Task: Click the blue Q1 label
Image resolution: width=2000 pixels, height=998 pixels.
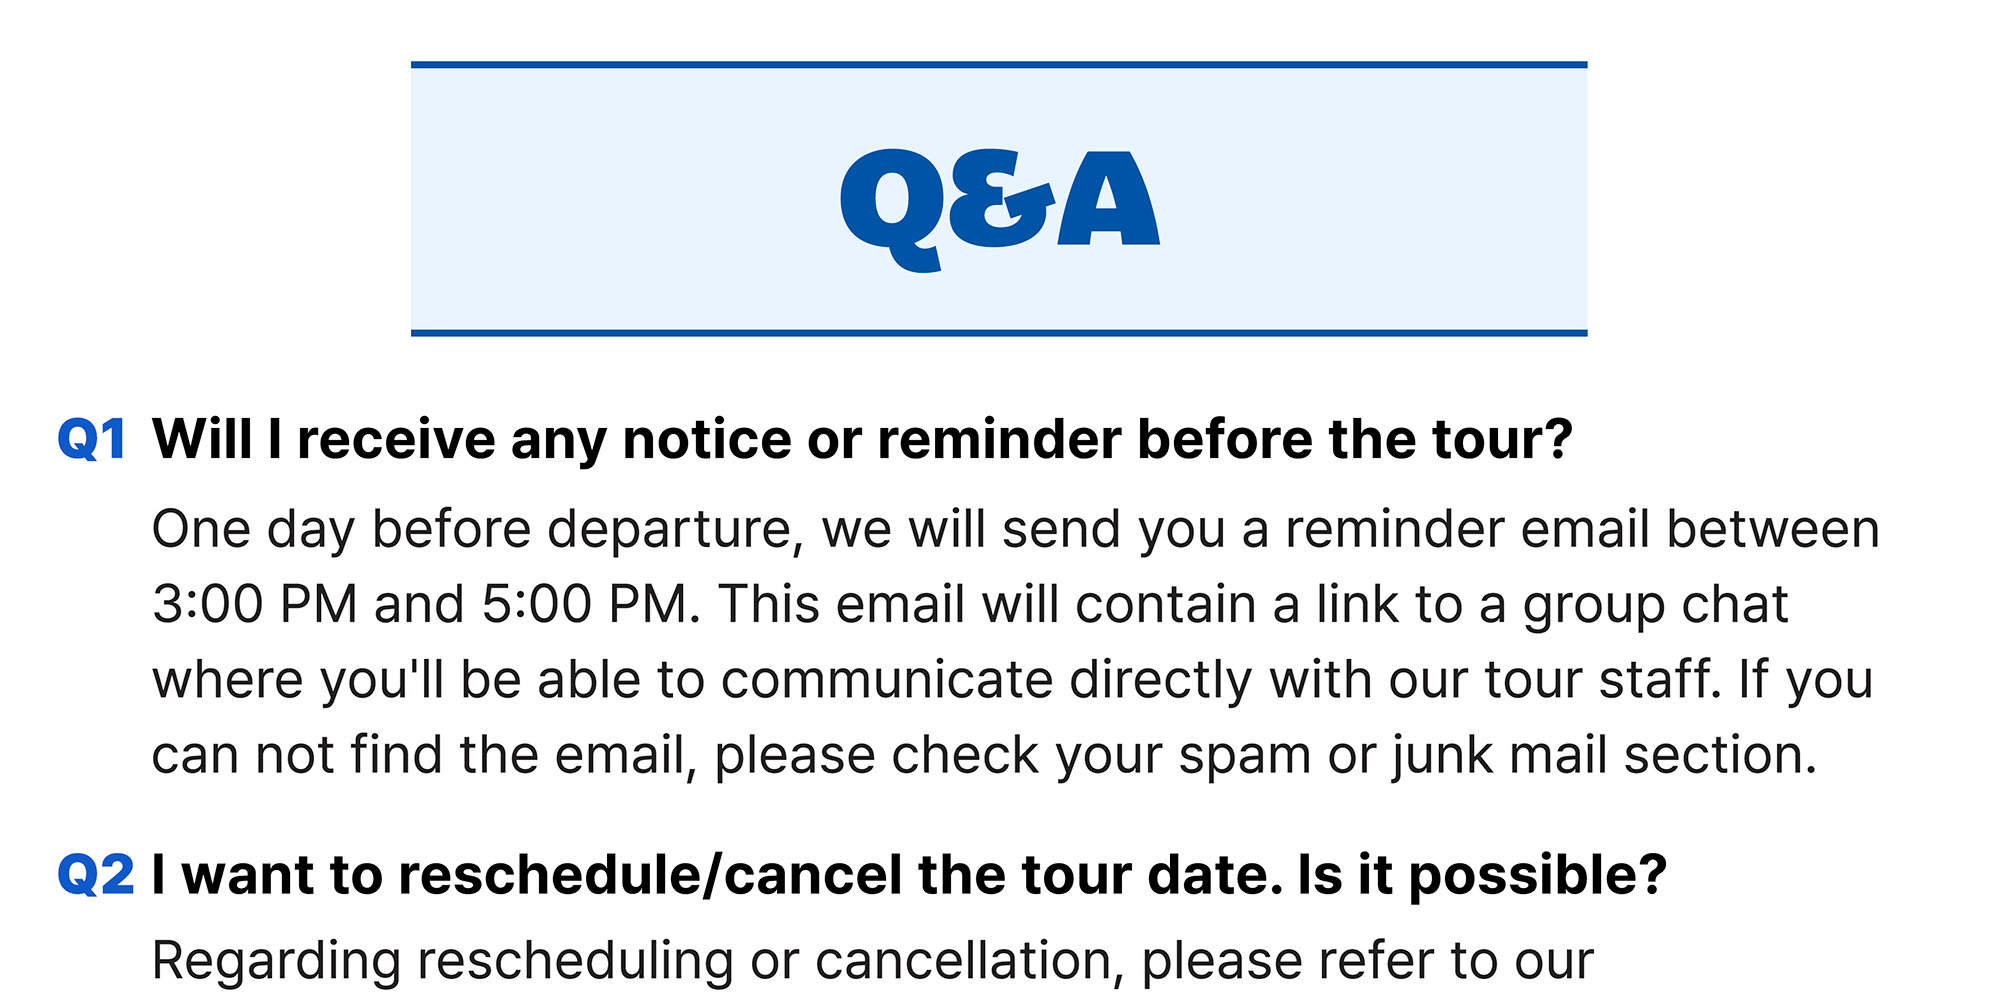Action: click(x=92, y=439)
